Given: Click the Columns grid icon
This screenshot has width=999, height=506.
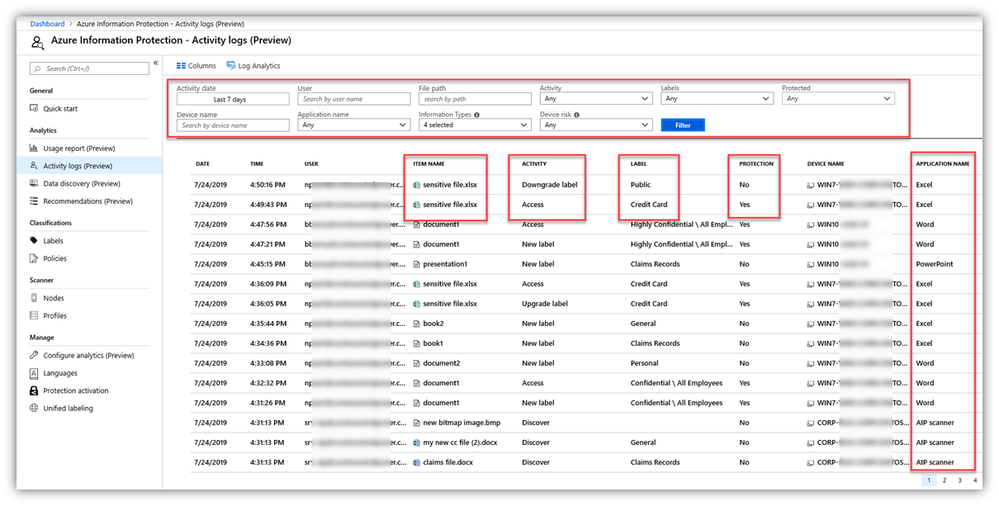Looking at the screenshot, I should (x=181, y=66).
